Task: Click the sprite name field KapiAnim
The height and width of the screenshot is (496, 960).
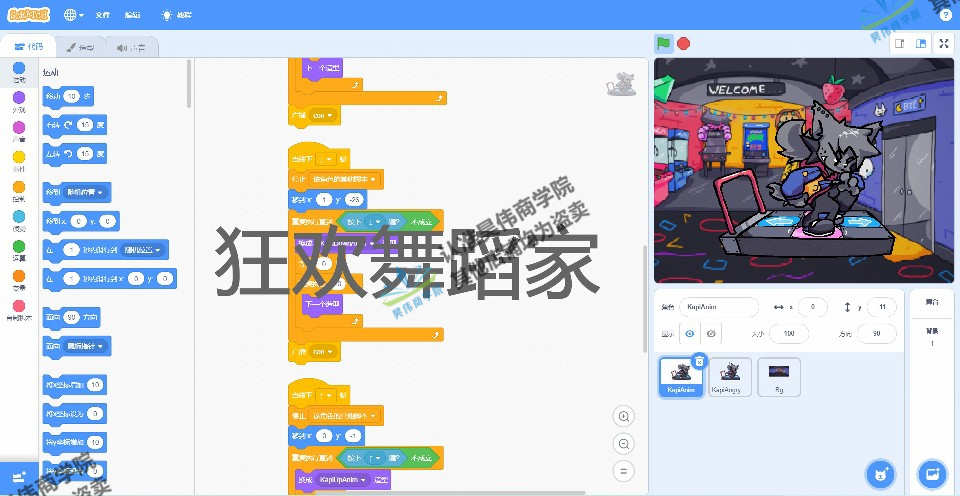Action: [719, 307]
